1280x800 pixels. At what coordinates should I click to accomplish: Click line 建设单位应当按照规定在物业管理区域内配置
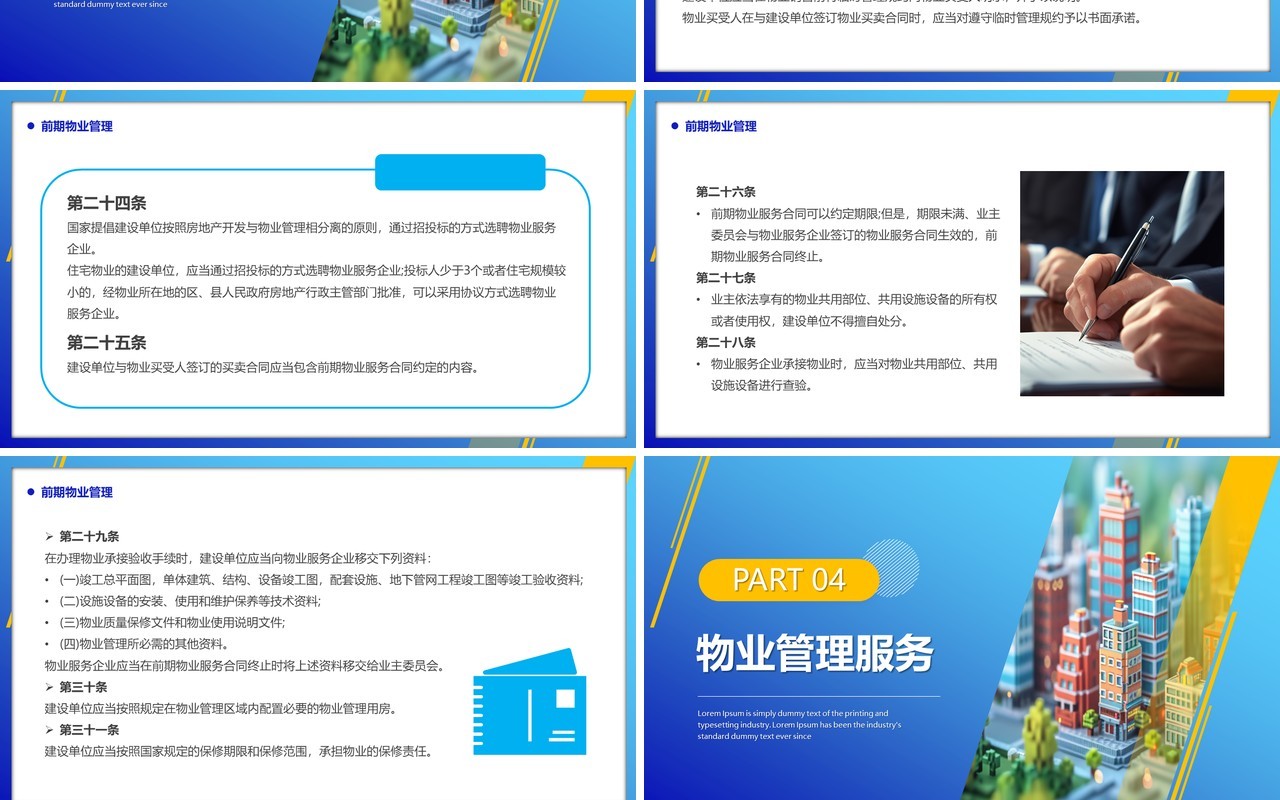point(221,709)
